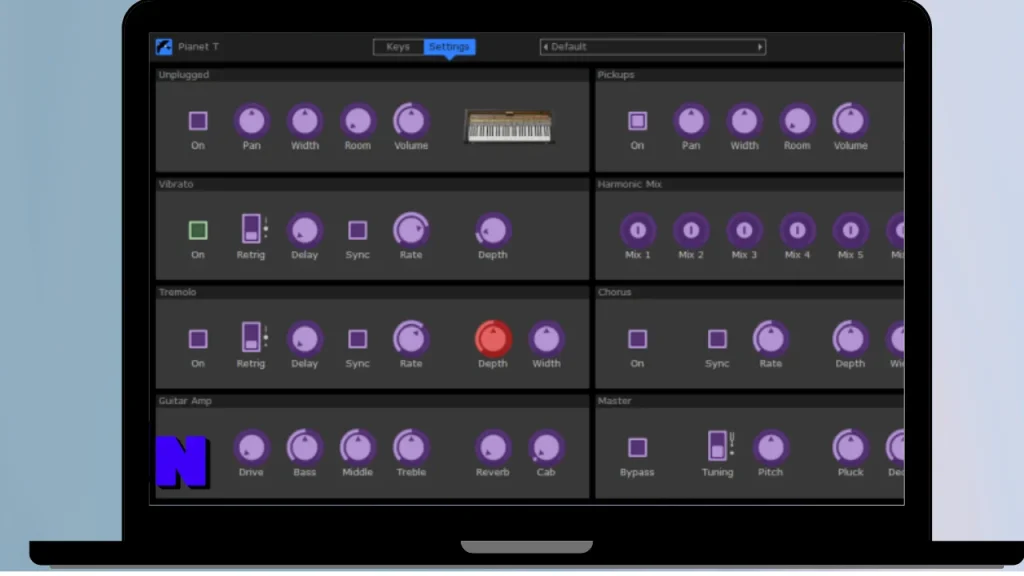
Task: Disable the Vibrato On switch
Action: pyautogui.click(x=198, y=230)
